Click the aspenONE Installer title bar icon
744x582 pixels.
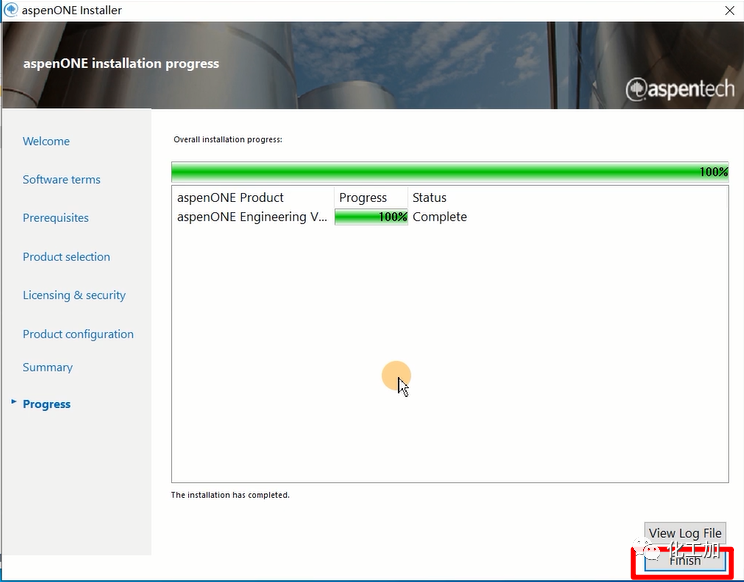(10, 10)
